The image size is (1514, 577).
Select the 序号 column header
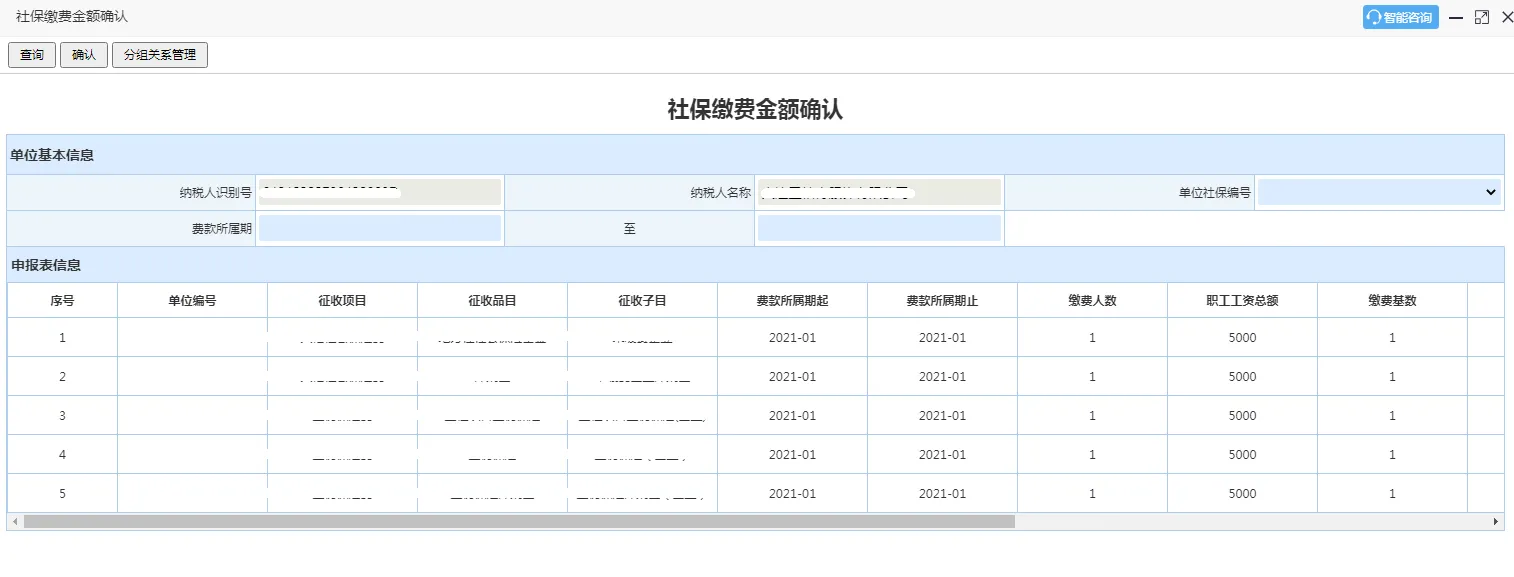point(62,300)
